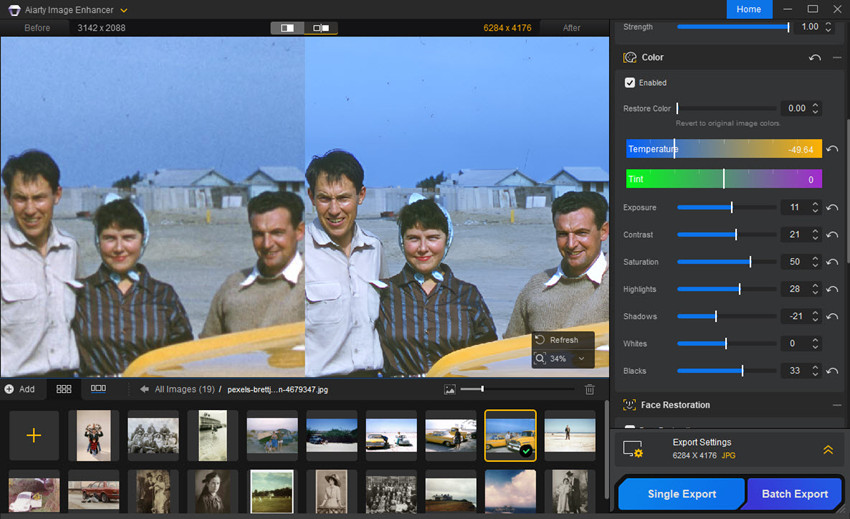This screenshot has width=850, height=519.
Task: Click the Strength value stepper arrows
Action: [x=828, y=27]
